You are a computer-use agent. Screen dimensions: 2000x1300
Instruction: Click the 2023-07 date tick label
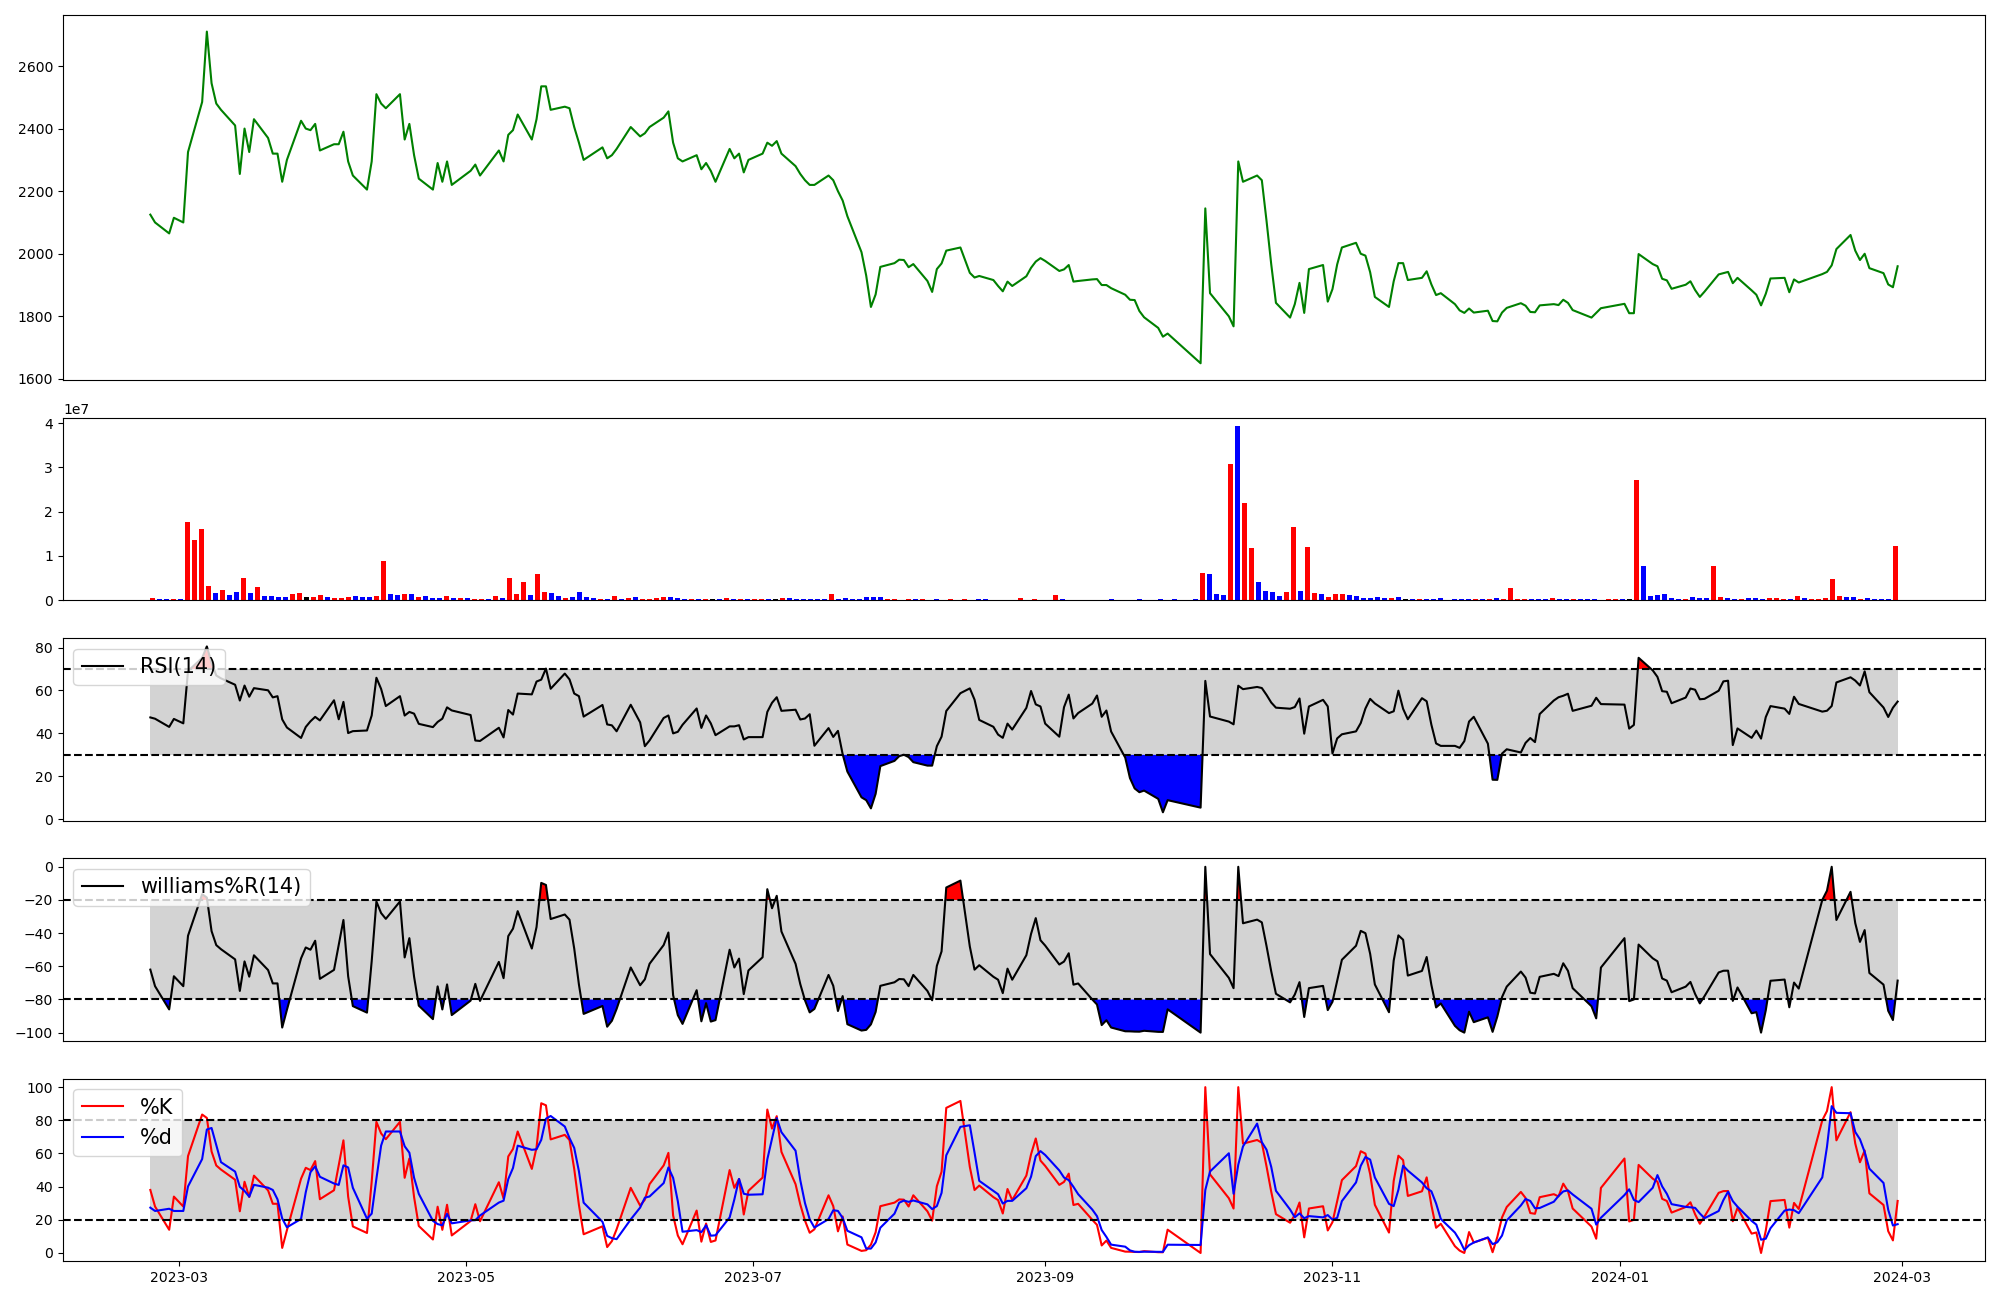click(752, 1277)
